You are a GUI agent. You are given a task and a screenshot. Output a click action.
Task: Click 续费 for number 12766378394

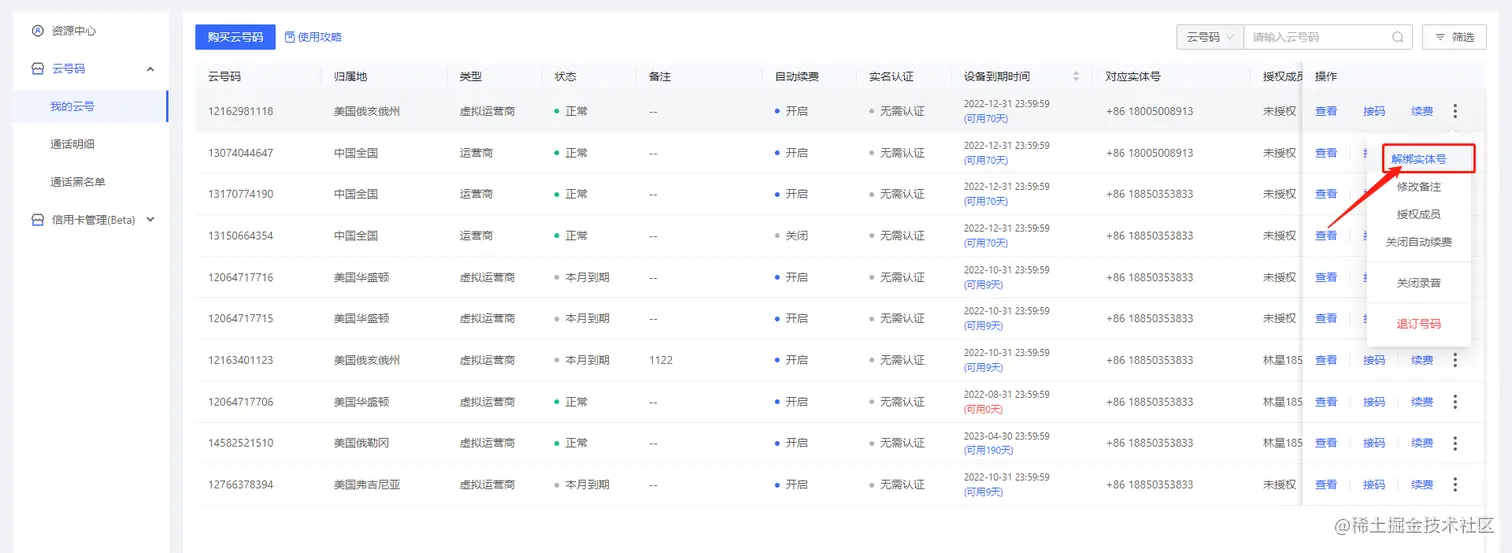click(1422, 485)
